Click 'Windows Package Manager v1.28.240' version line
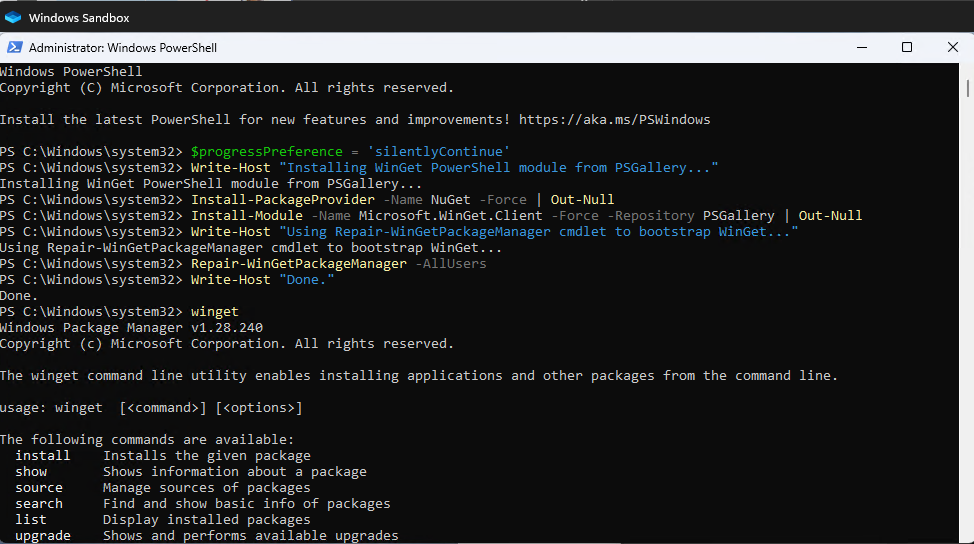The height and width of the screenshot is (544, 974). pyautogui.click(x=132, y=327)
